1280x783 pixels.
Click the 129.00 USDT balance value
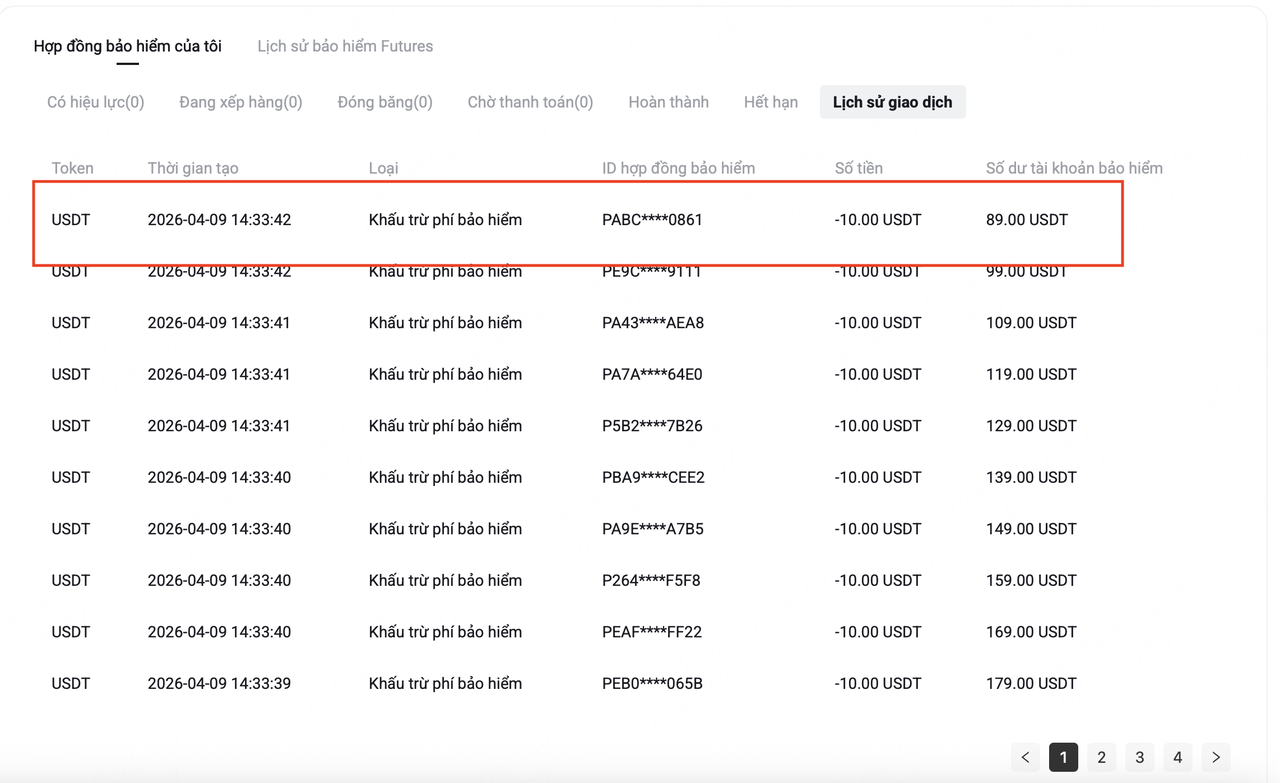[1031, 426]
